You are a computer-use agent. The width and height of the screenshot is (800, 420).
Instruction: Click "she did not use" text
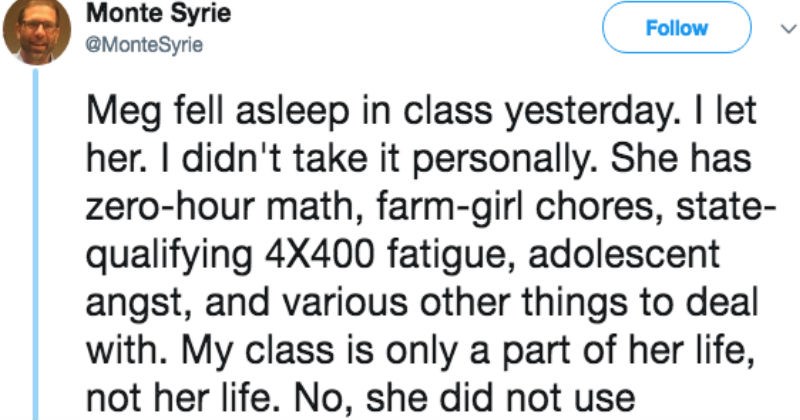tap(501, 396)
